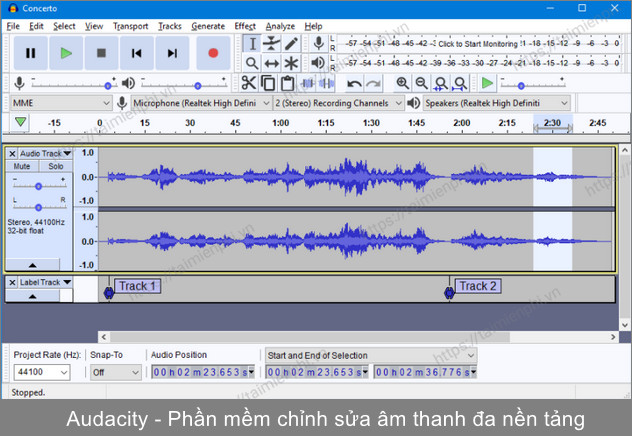Redo the last undone action
Image resolution: width=632 pixels, height=436 pixels.
(374, 83)
